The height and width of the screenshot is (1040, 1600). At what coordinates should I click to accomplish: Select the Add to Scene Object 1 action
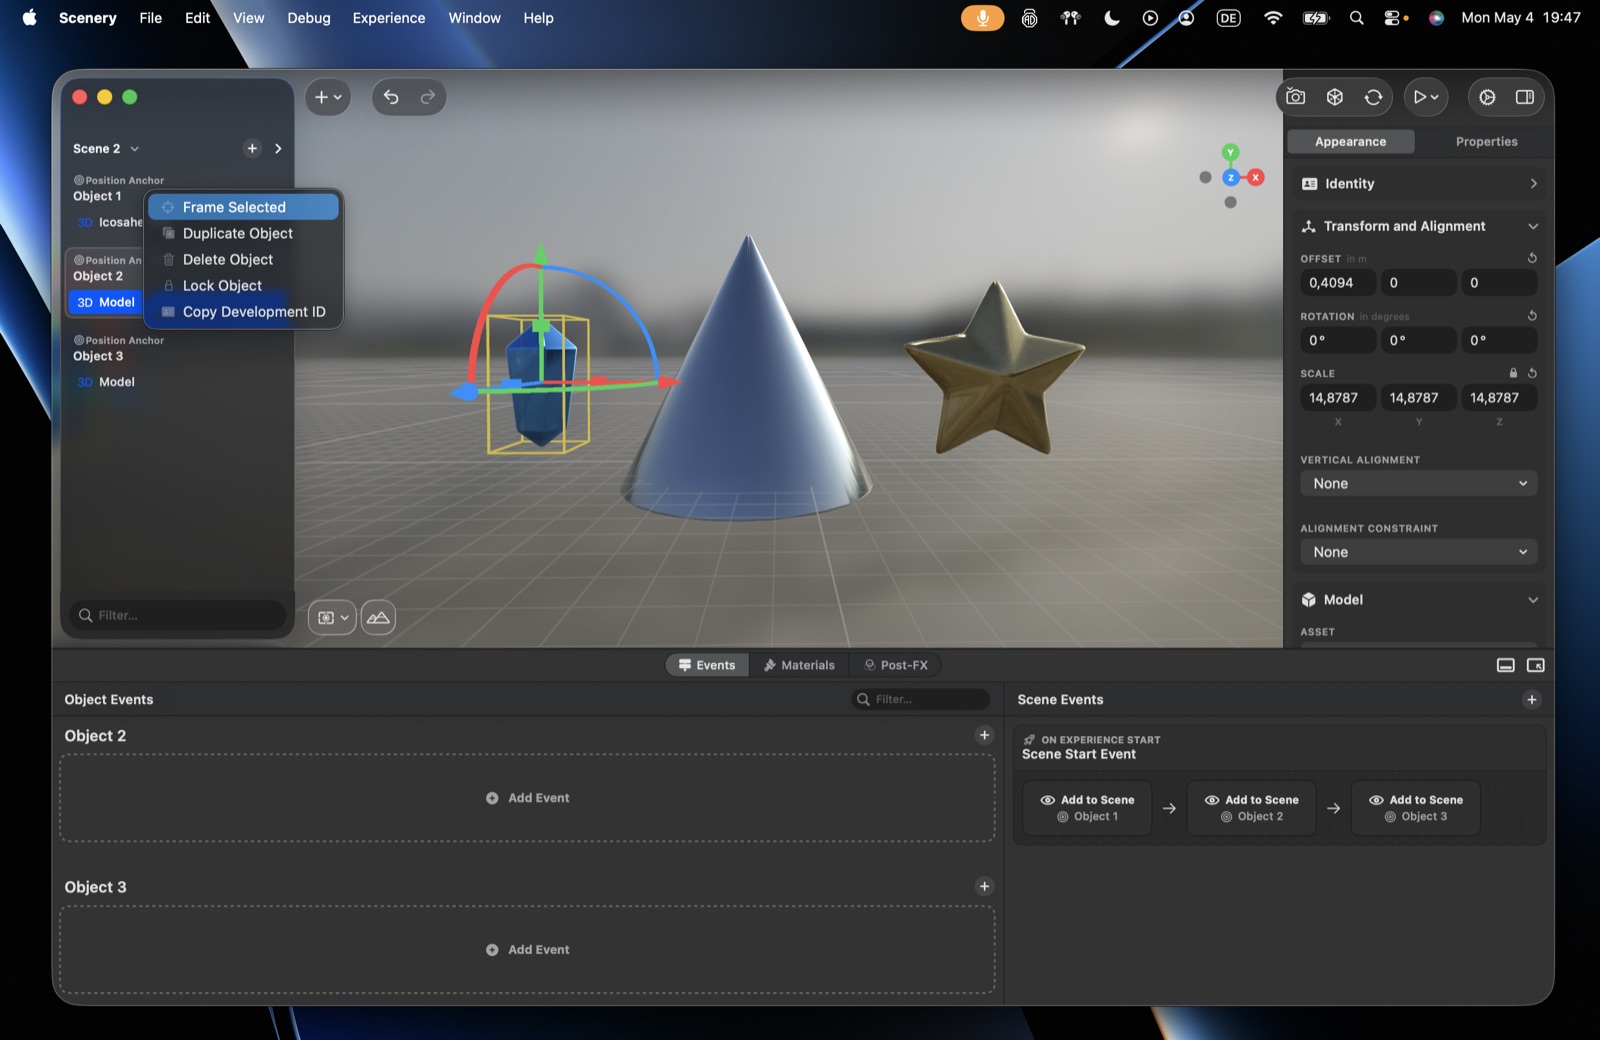1087,808
